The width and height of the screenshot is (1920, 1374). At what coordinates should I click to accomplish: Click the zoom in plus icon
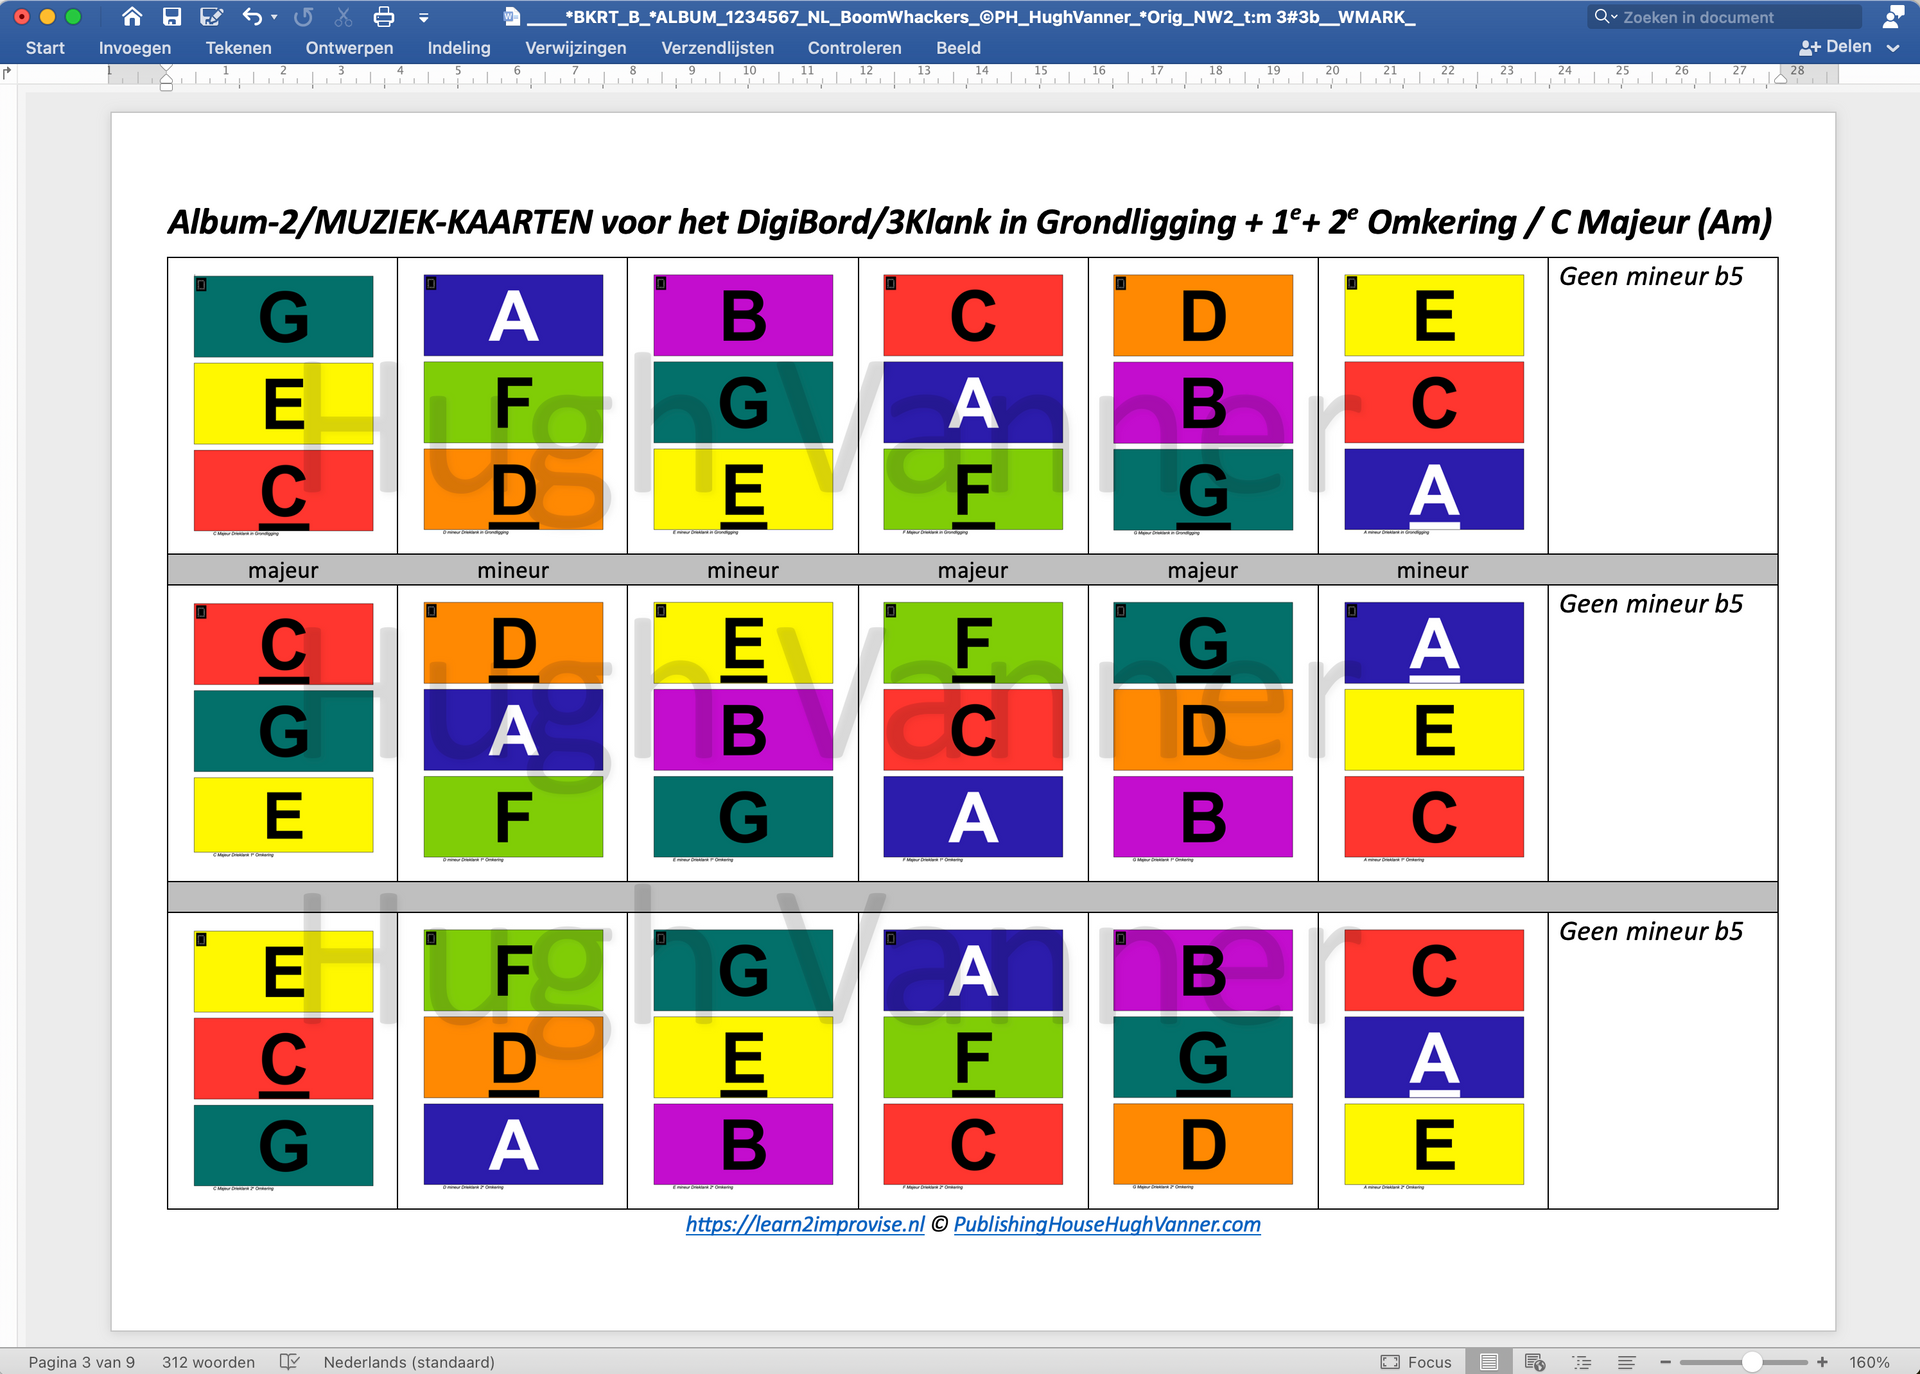[1822, 1362]
